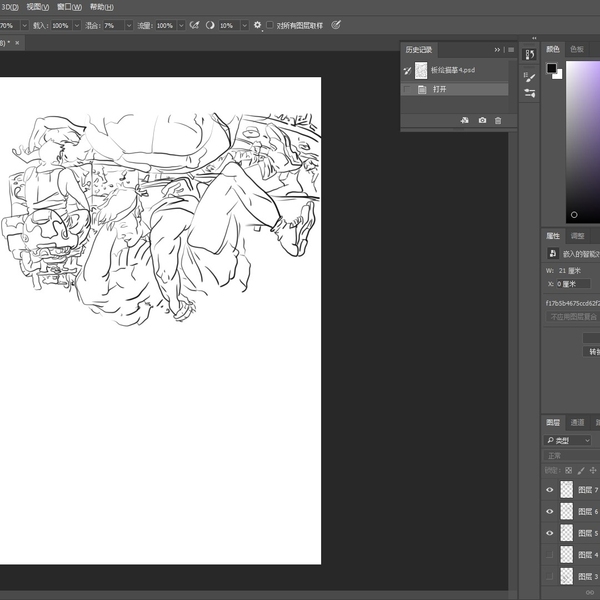
Task: Create a new snapshot with camera icon
Action: tap(482, 120)
